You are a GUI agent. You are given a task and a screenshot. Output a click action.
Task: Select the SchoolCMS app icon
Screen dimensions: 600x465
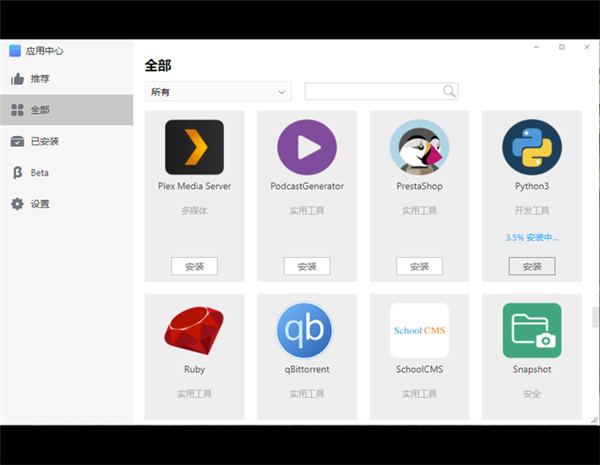pyautogui.click(x=419, y=331)
